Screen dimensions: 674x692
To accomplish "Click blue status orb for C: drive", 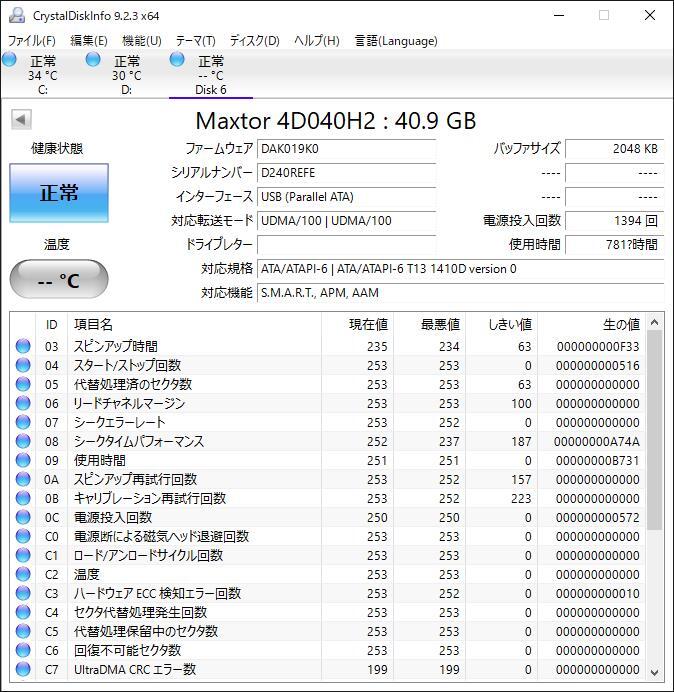I will [9, 59].
